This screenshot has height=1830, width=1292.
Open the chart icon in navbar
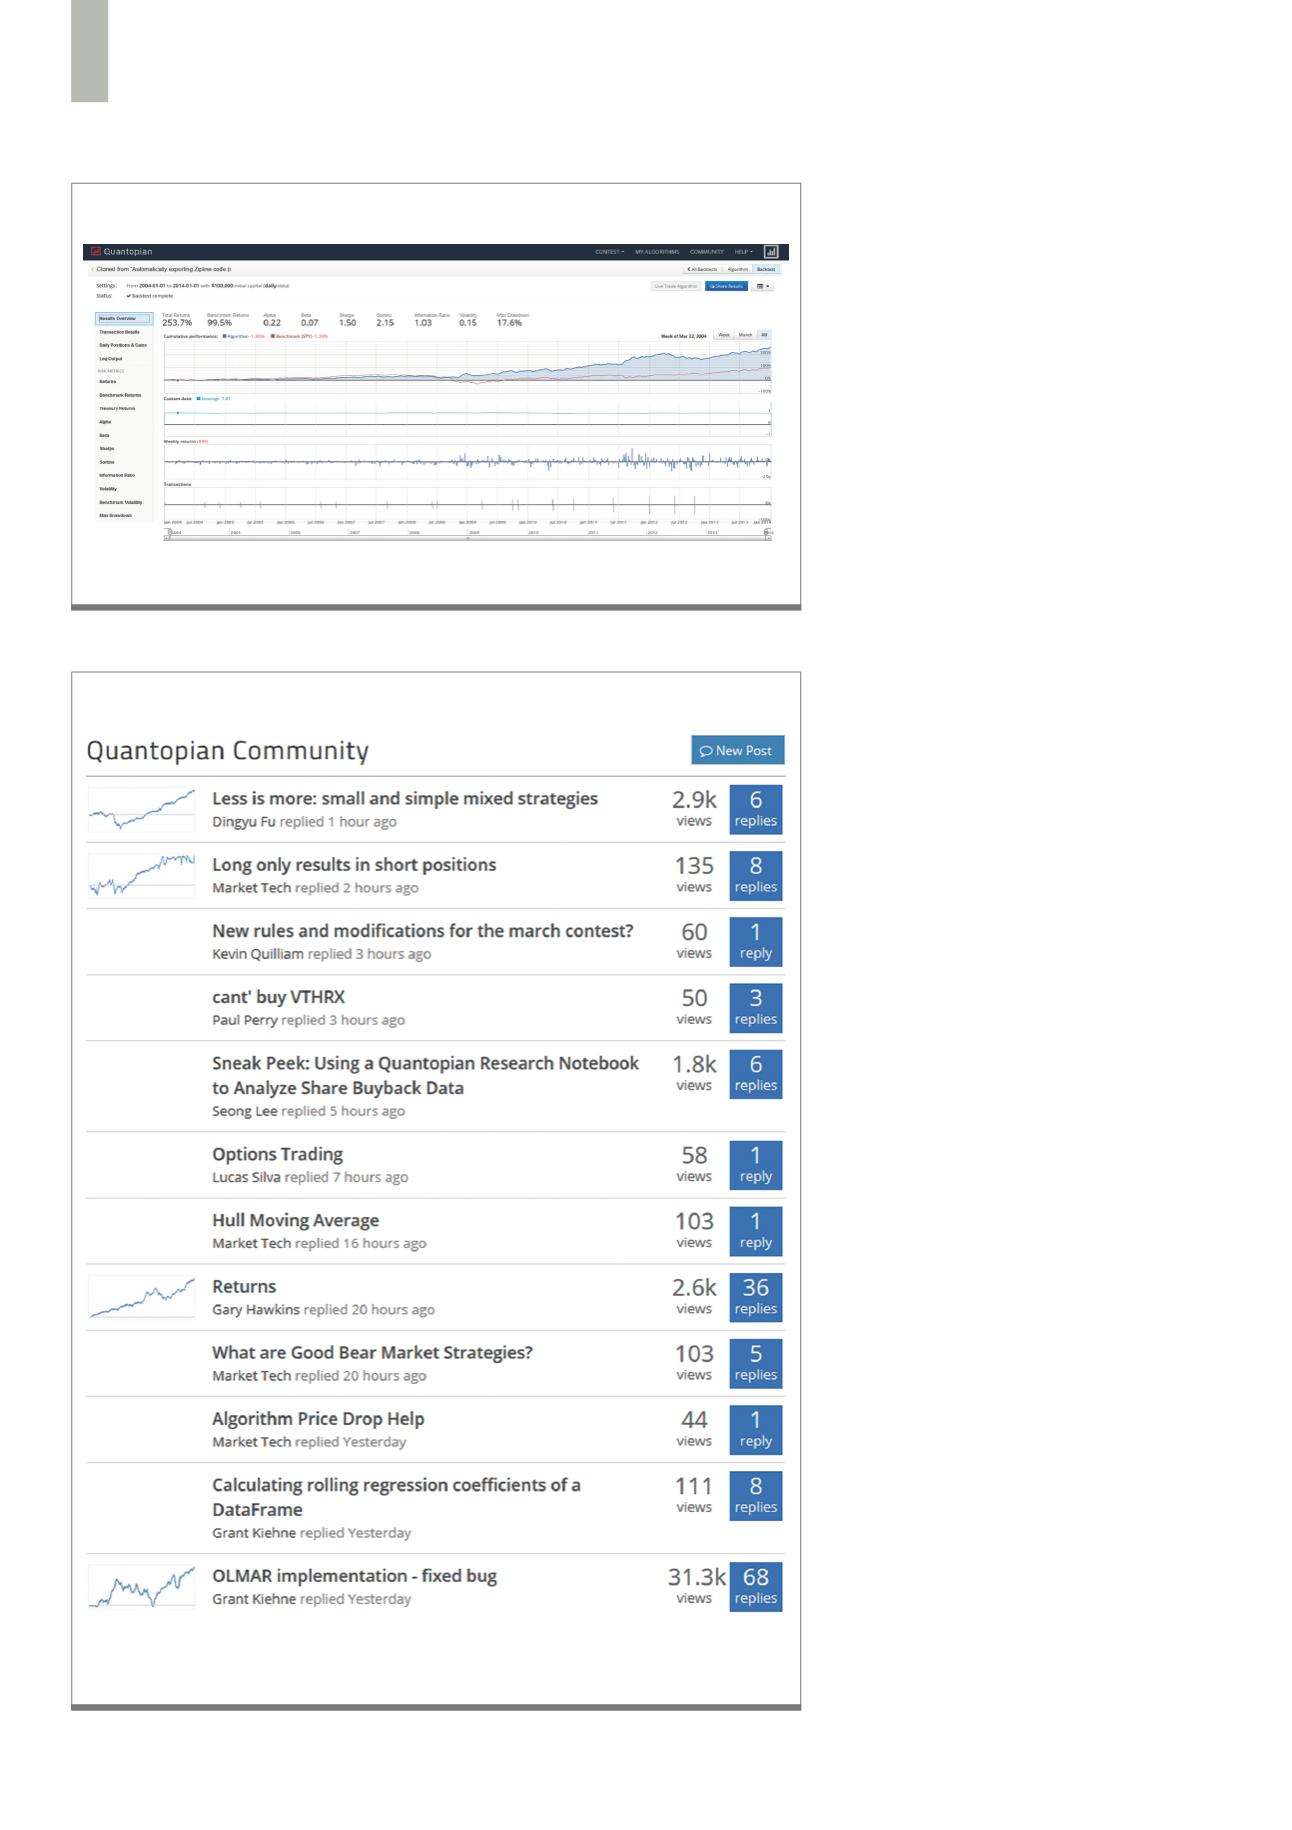pyautogui.click(x=771, y=252)
